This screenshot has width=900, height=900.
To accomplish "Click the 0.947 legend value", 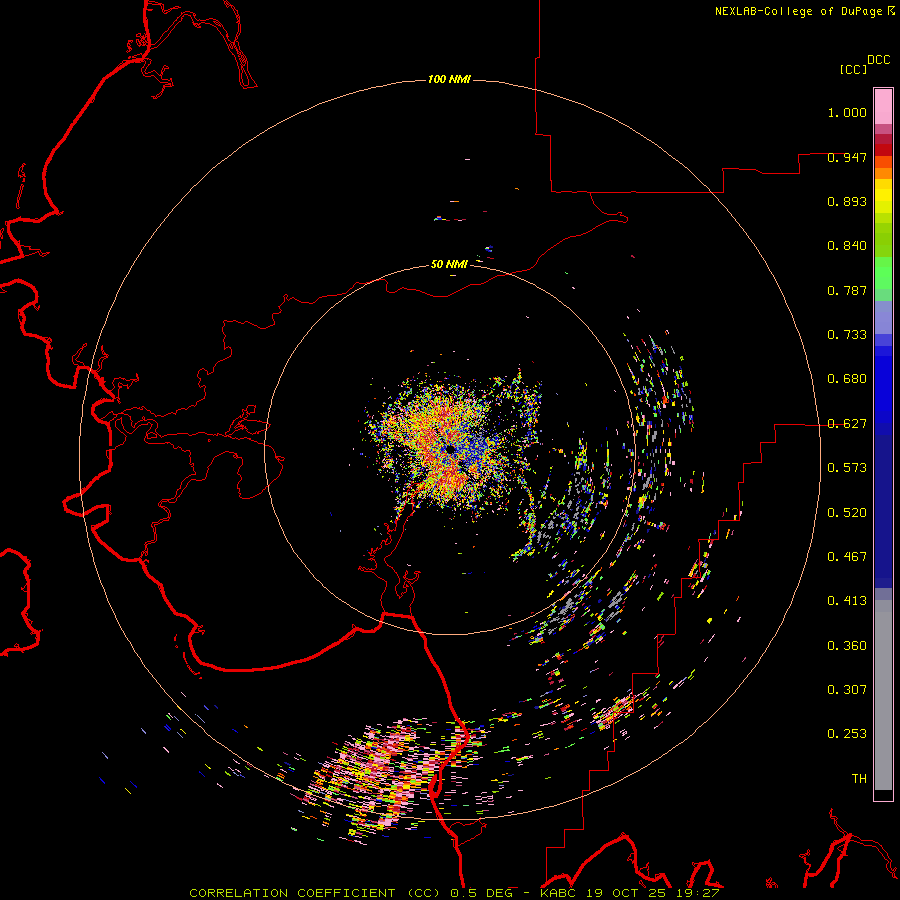I will click(x=847, y=157).
